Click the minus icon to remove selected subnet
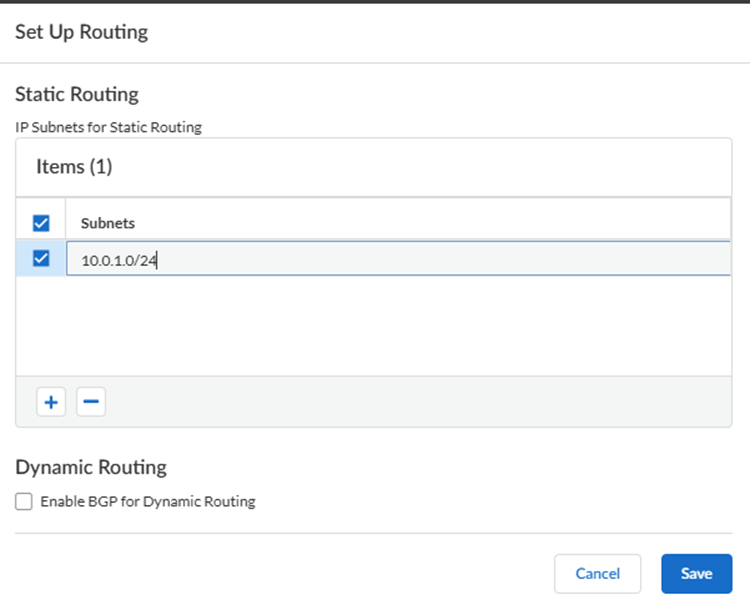Viewport: 750px width, 605px height. tap(91, 402)
